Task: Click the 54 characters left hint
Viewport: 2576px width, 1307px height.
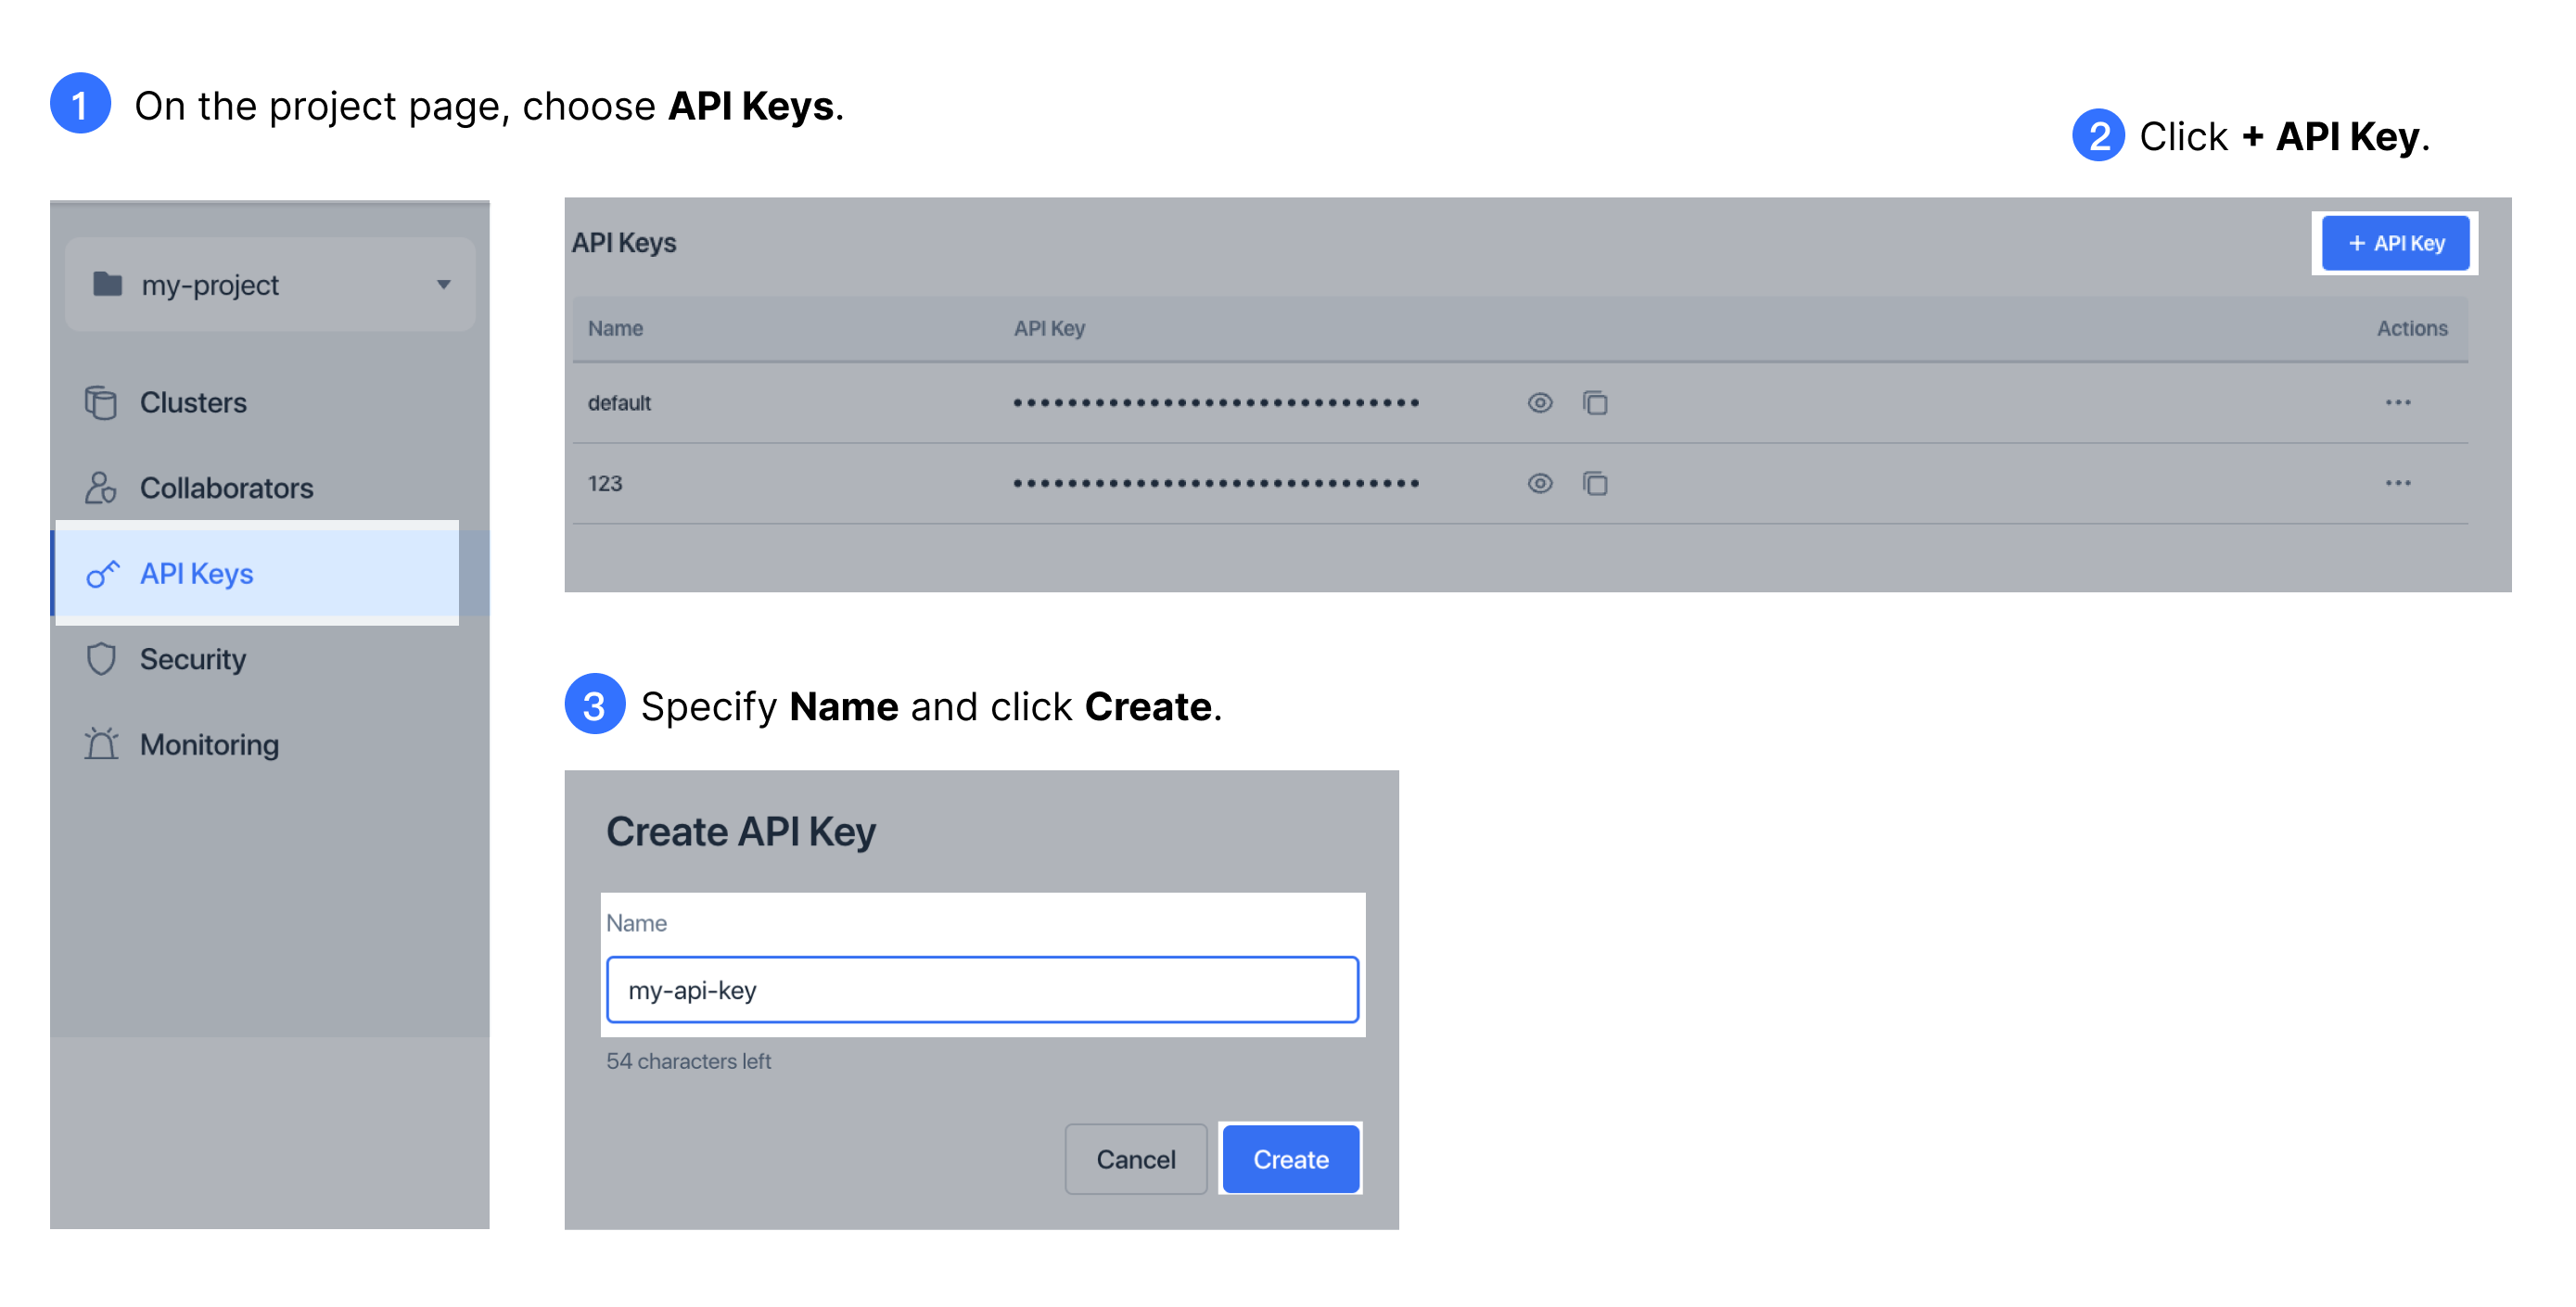Action: [x=688, y=1061]
